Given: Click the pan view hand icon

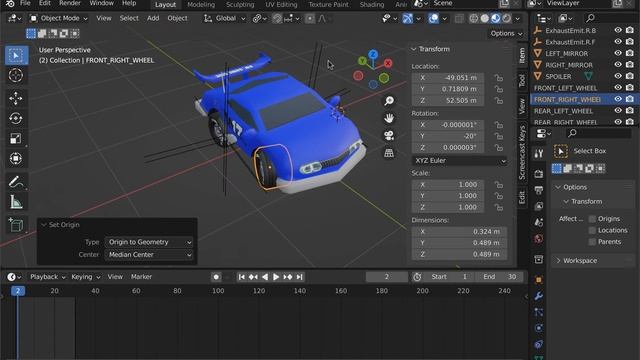Looking at the screenshot, I should coord(389,118).
